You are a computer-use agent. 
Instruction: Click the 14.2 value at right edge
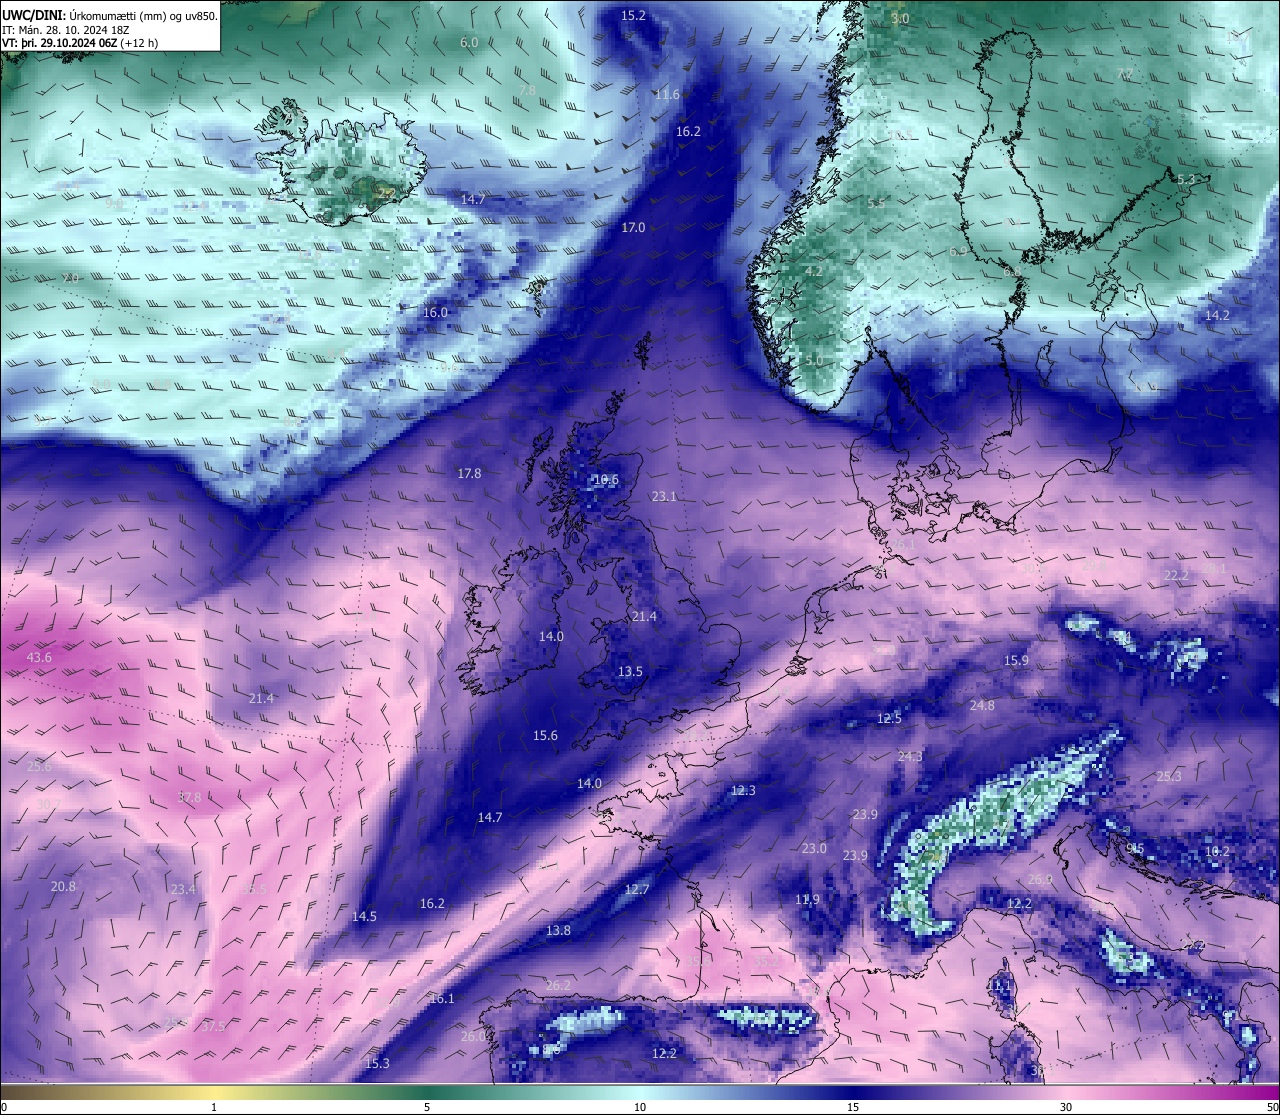[x=1217, y=316]
